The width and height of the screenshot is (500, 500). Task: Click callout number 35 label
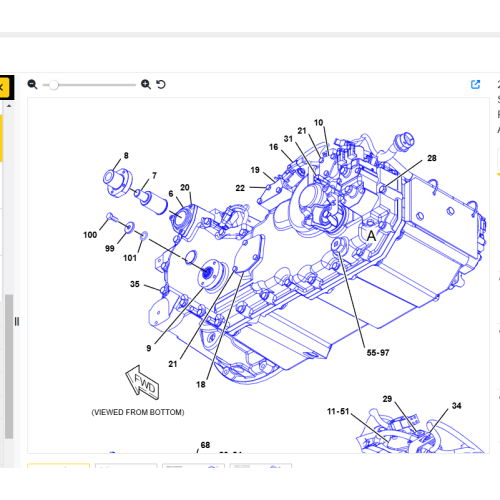[135, 284]
